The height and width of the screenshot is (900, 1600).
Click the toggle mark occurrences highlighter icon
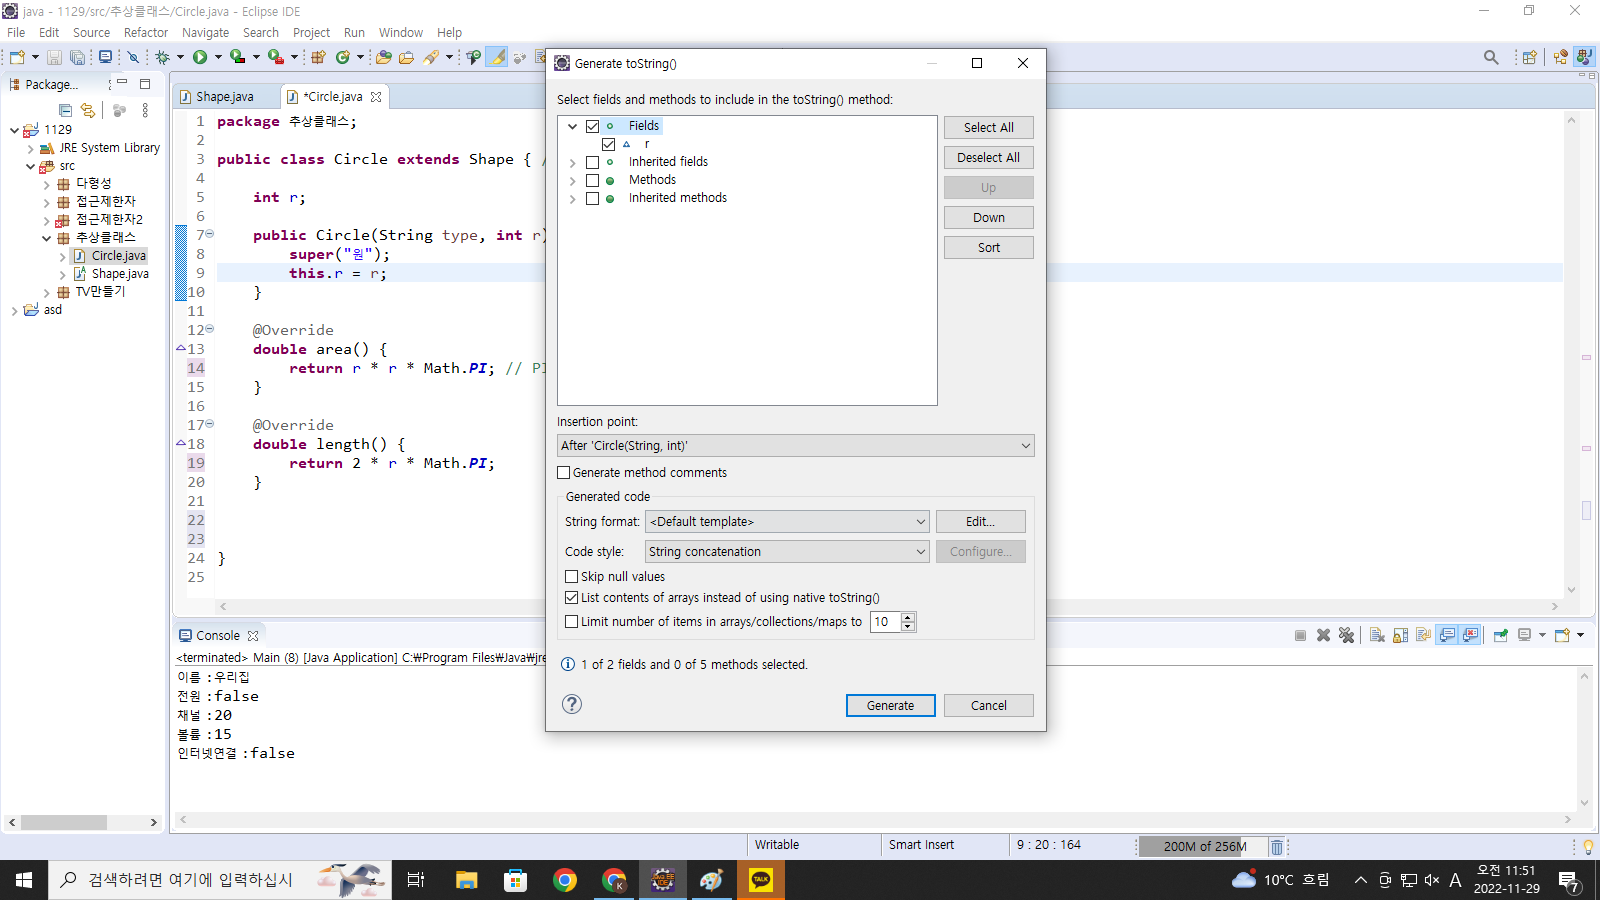tap(497, 57)
